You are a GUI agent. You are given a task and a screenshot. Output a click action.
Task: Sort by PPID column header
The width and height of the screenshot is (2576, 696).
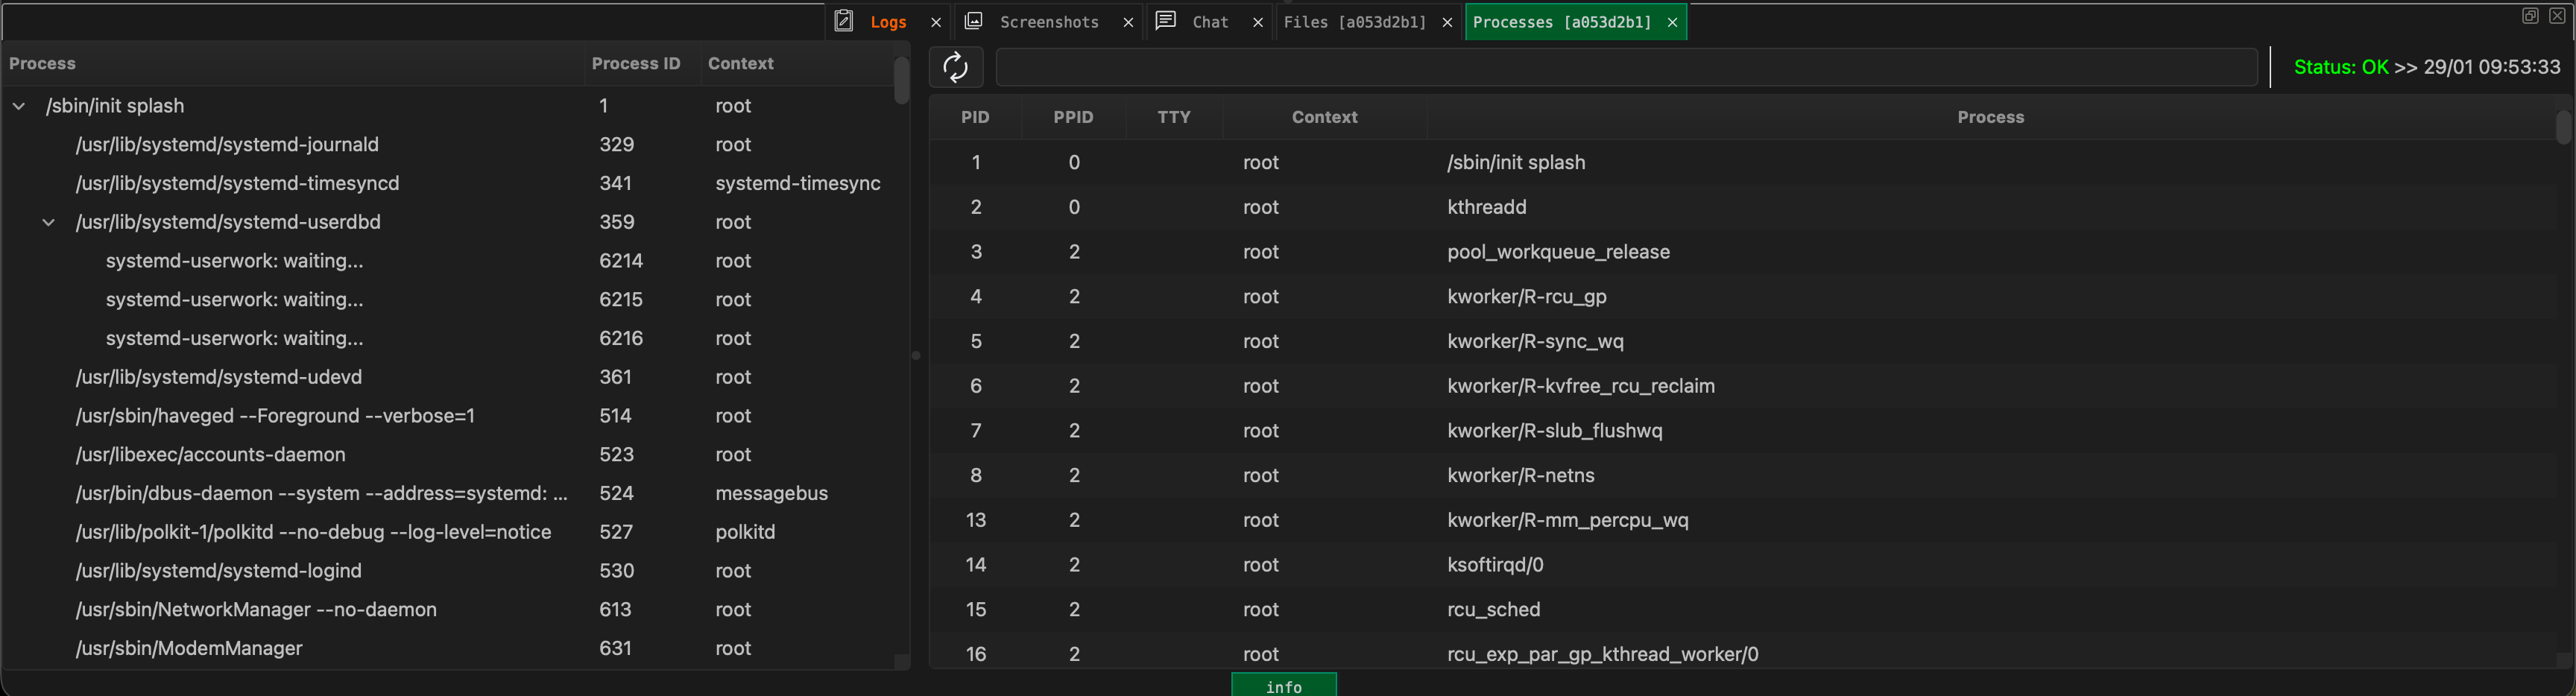(1073, 117)
